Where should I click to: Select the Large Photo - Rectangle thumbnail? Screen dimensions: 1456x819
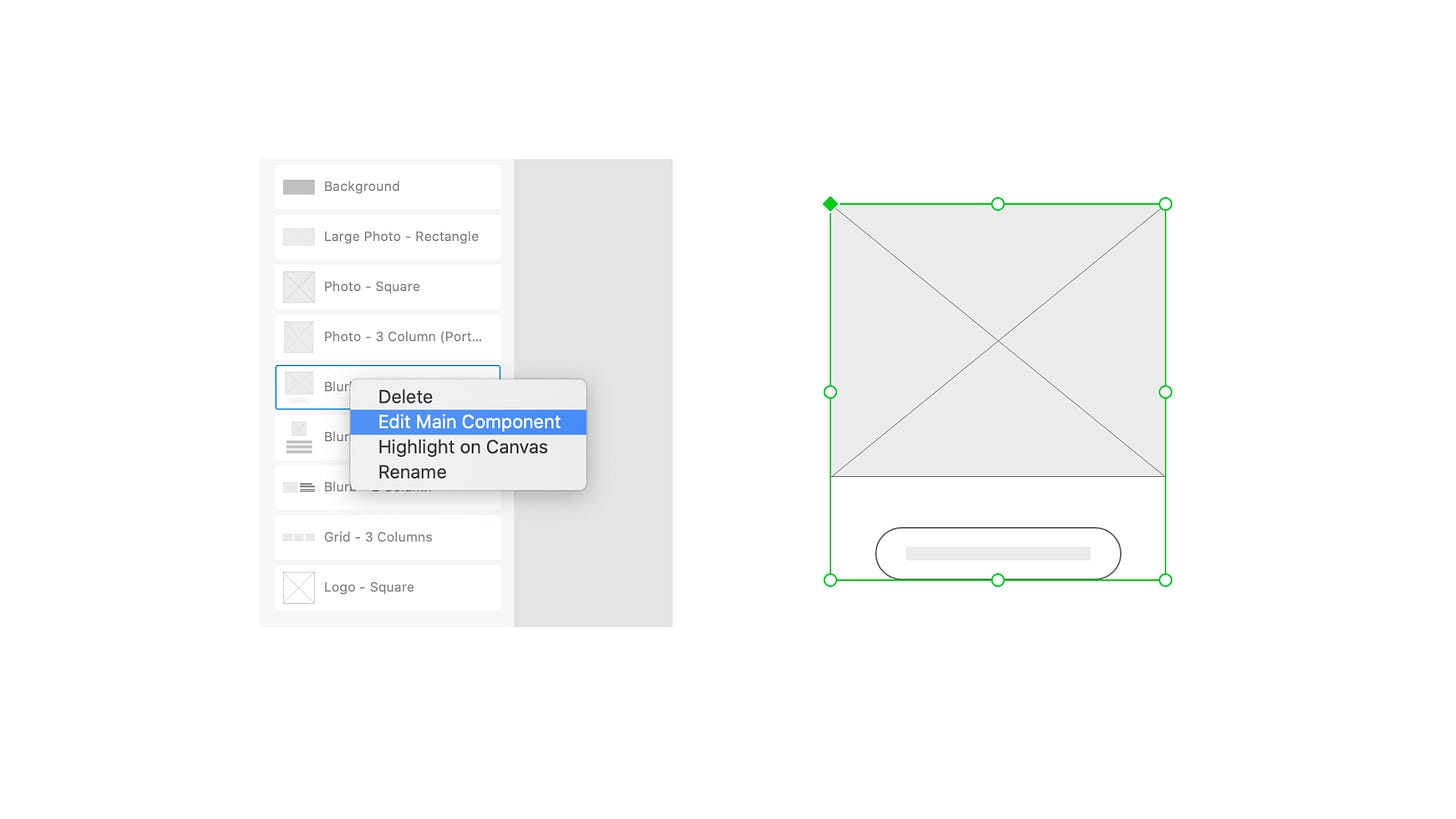(x=298, y=237)
